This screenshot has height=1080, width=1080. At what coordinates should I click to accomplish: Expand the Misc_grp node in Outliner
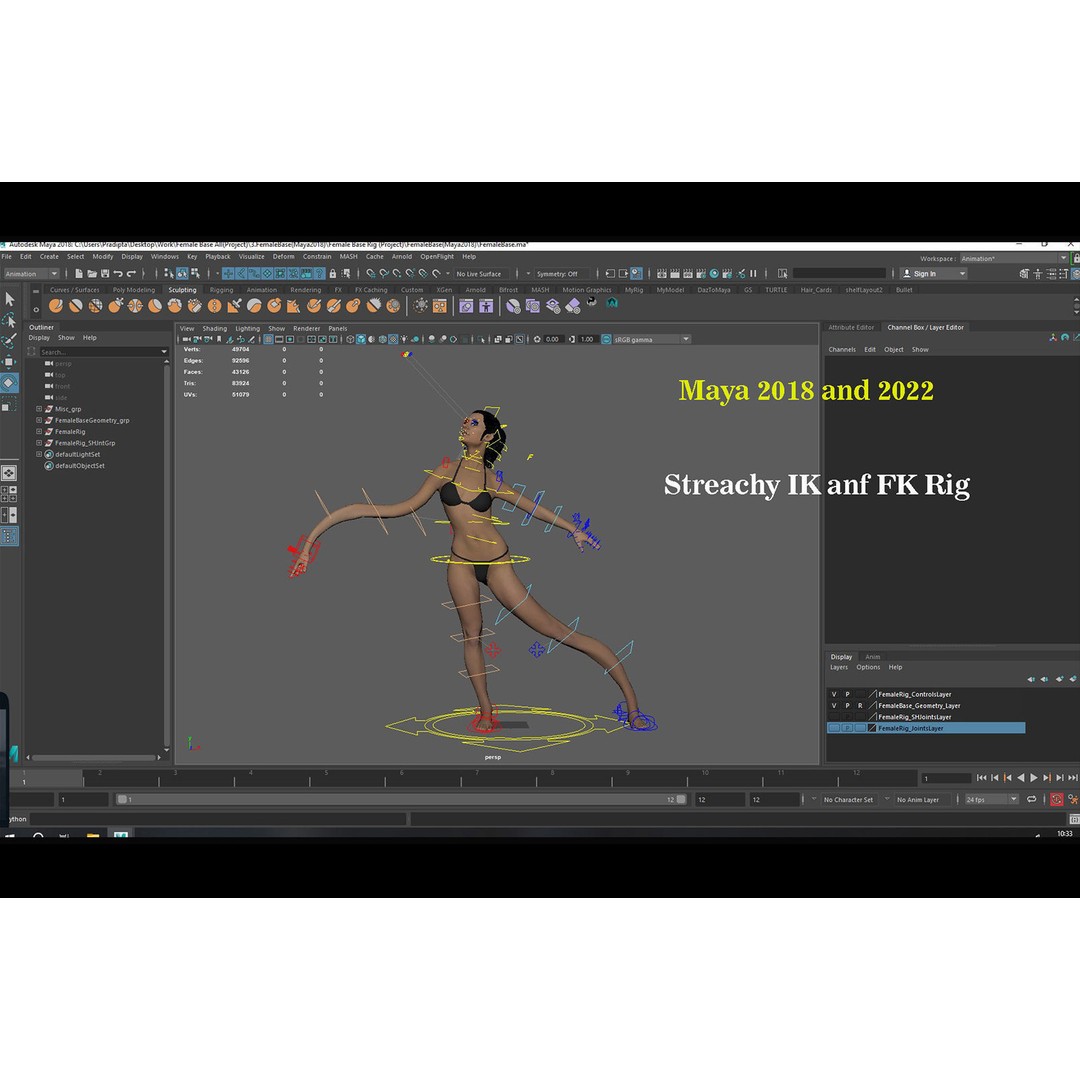(39, 409)
